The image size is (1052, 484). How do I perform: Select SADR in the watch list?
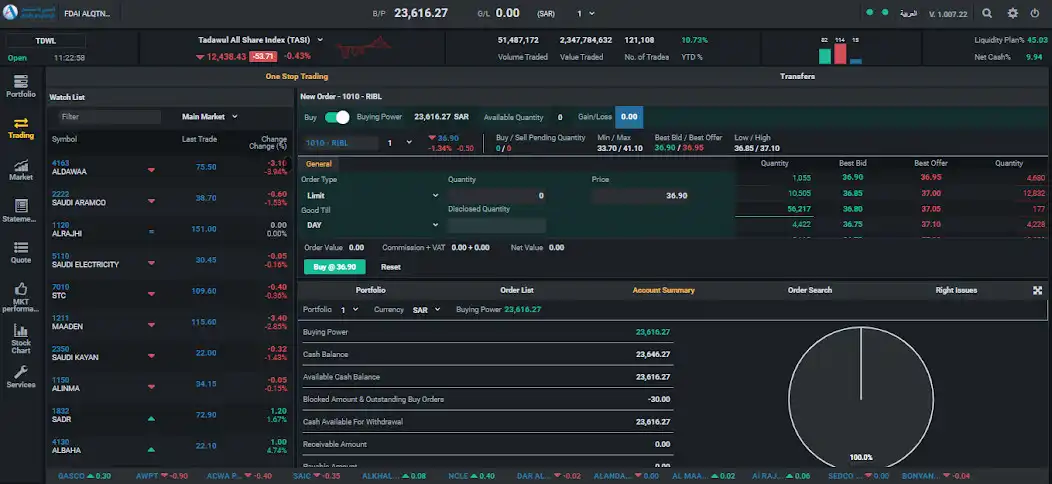coord(170,415)
